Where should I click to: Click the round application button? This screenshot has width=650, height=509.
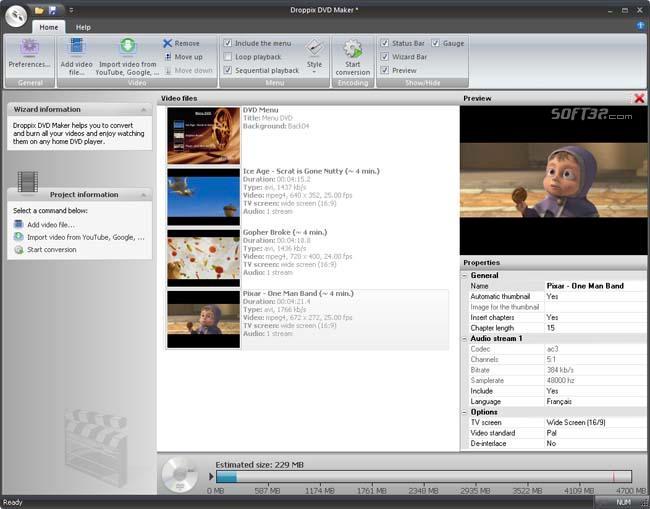coord(16,16)
